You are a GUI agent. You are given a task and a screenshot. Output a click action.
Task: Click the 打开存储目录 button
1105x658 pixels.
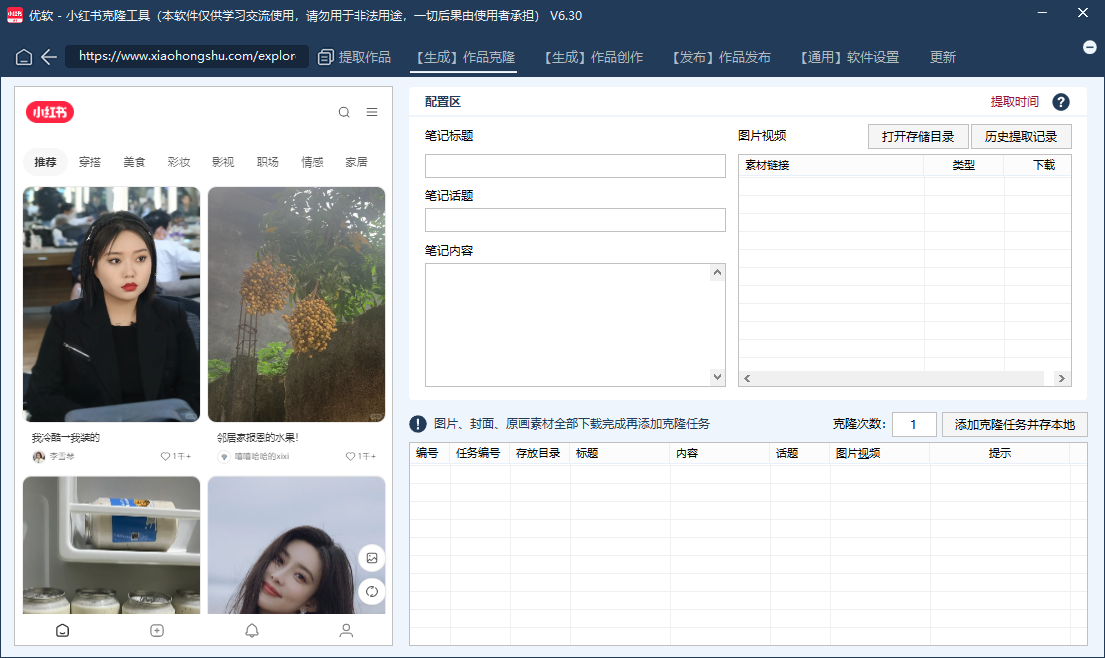click(917, 136)
